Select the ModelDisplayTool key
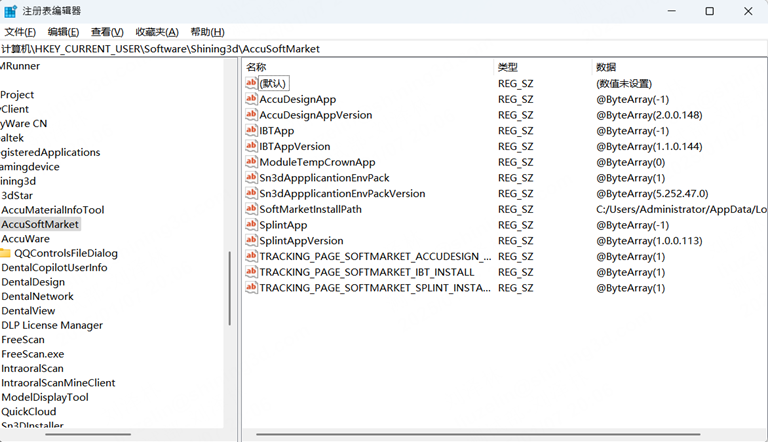The width and height of the screenshot is (768, 442). tap(45, 397)
